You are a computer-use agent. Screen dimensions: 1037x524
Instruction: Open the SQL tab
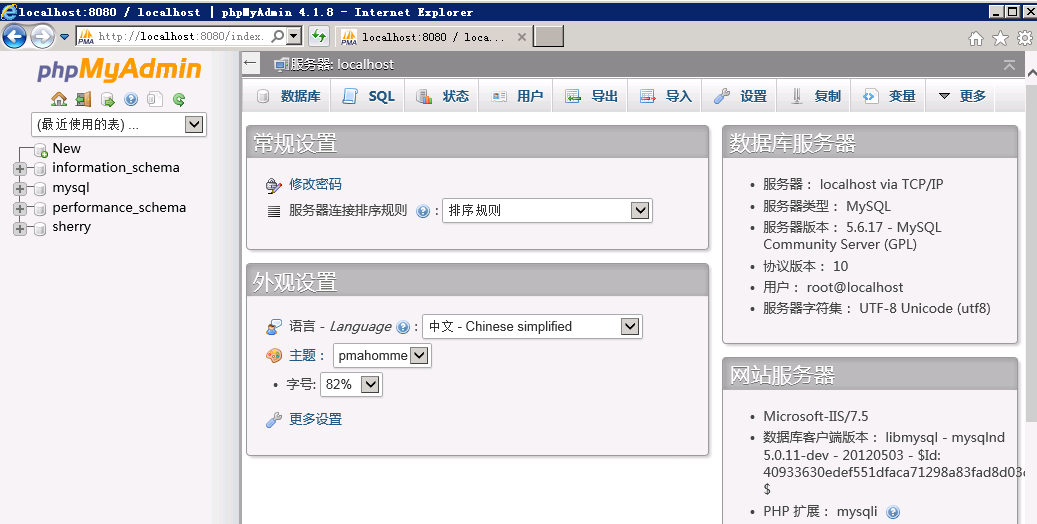pyautogui.click(x=368, y=97)
